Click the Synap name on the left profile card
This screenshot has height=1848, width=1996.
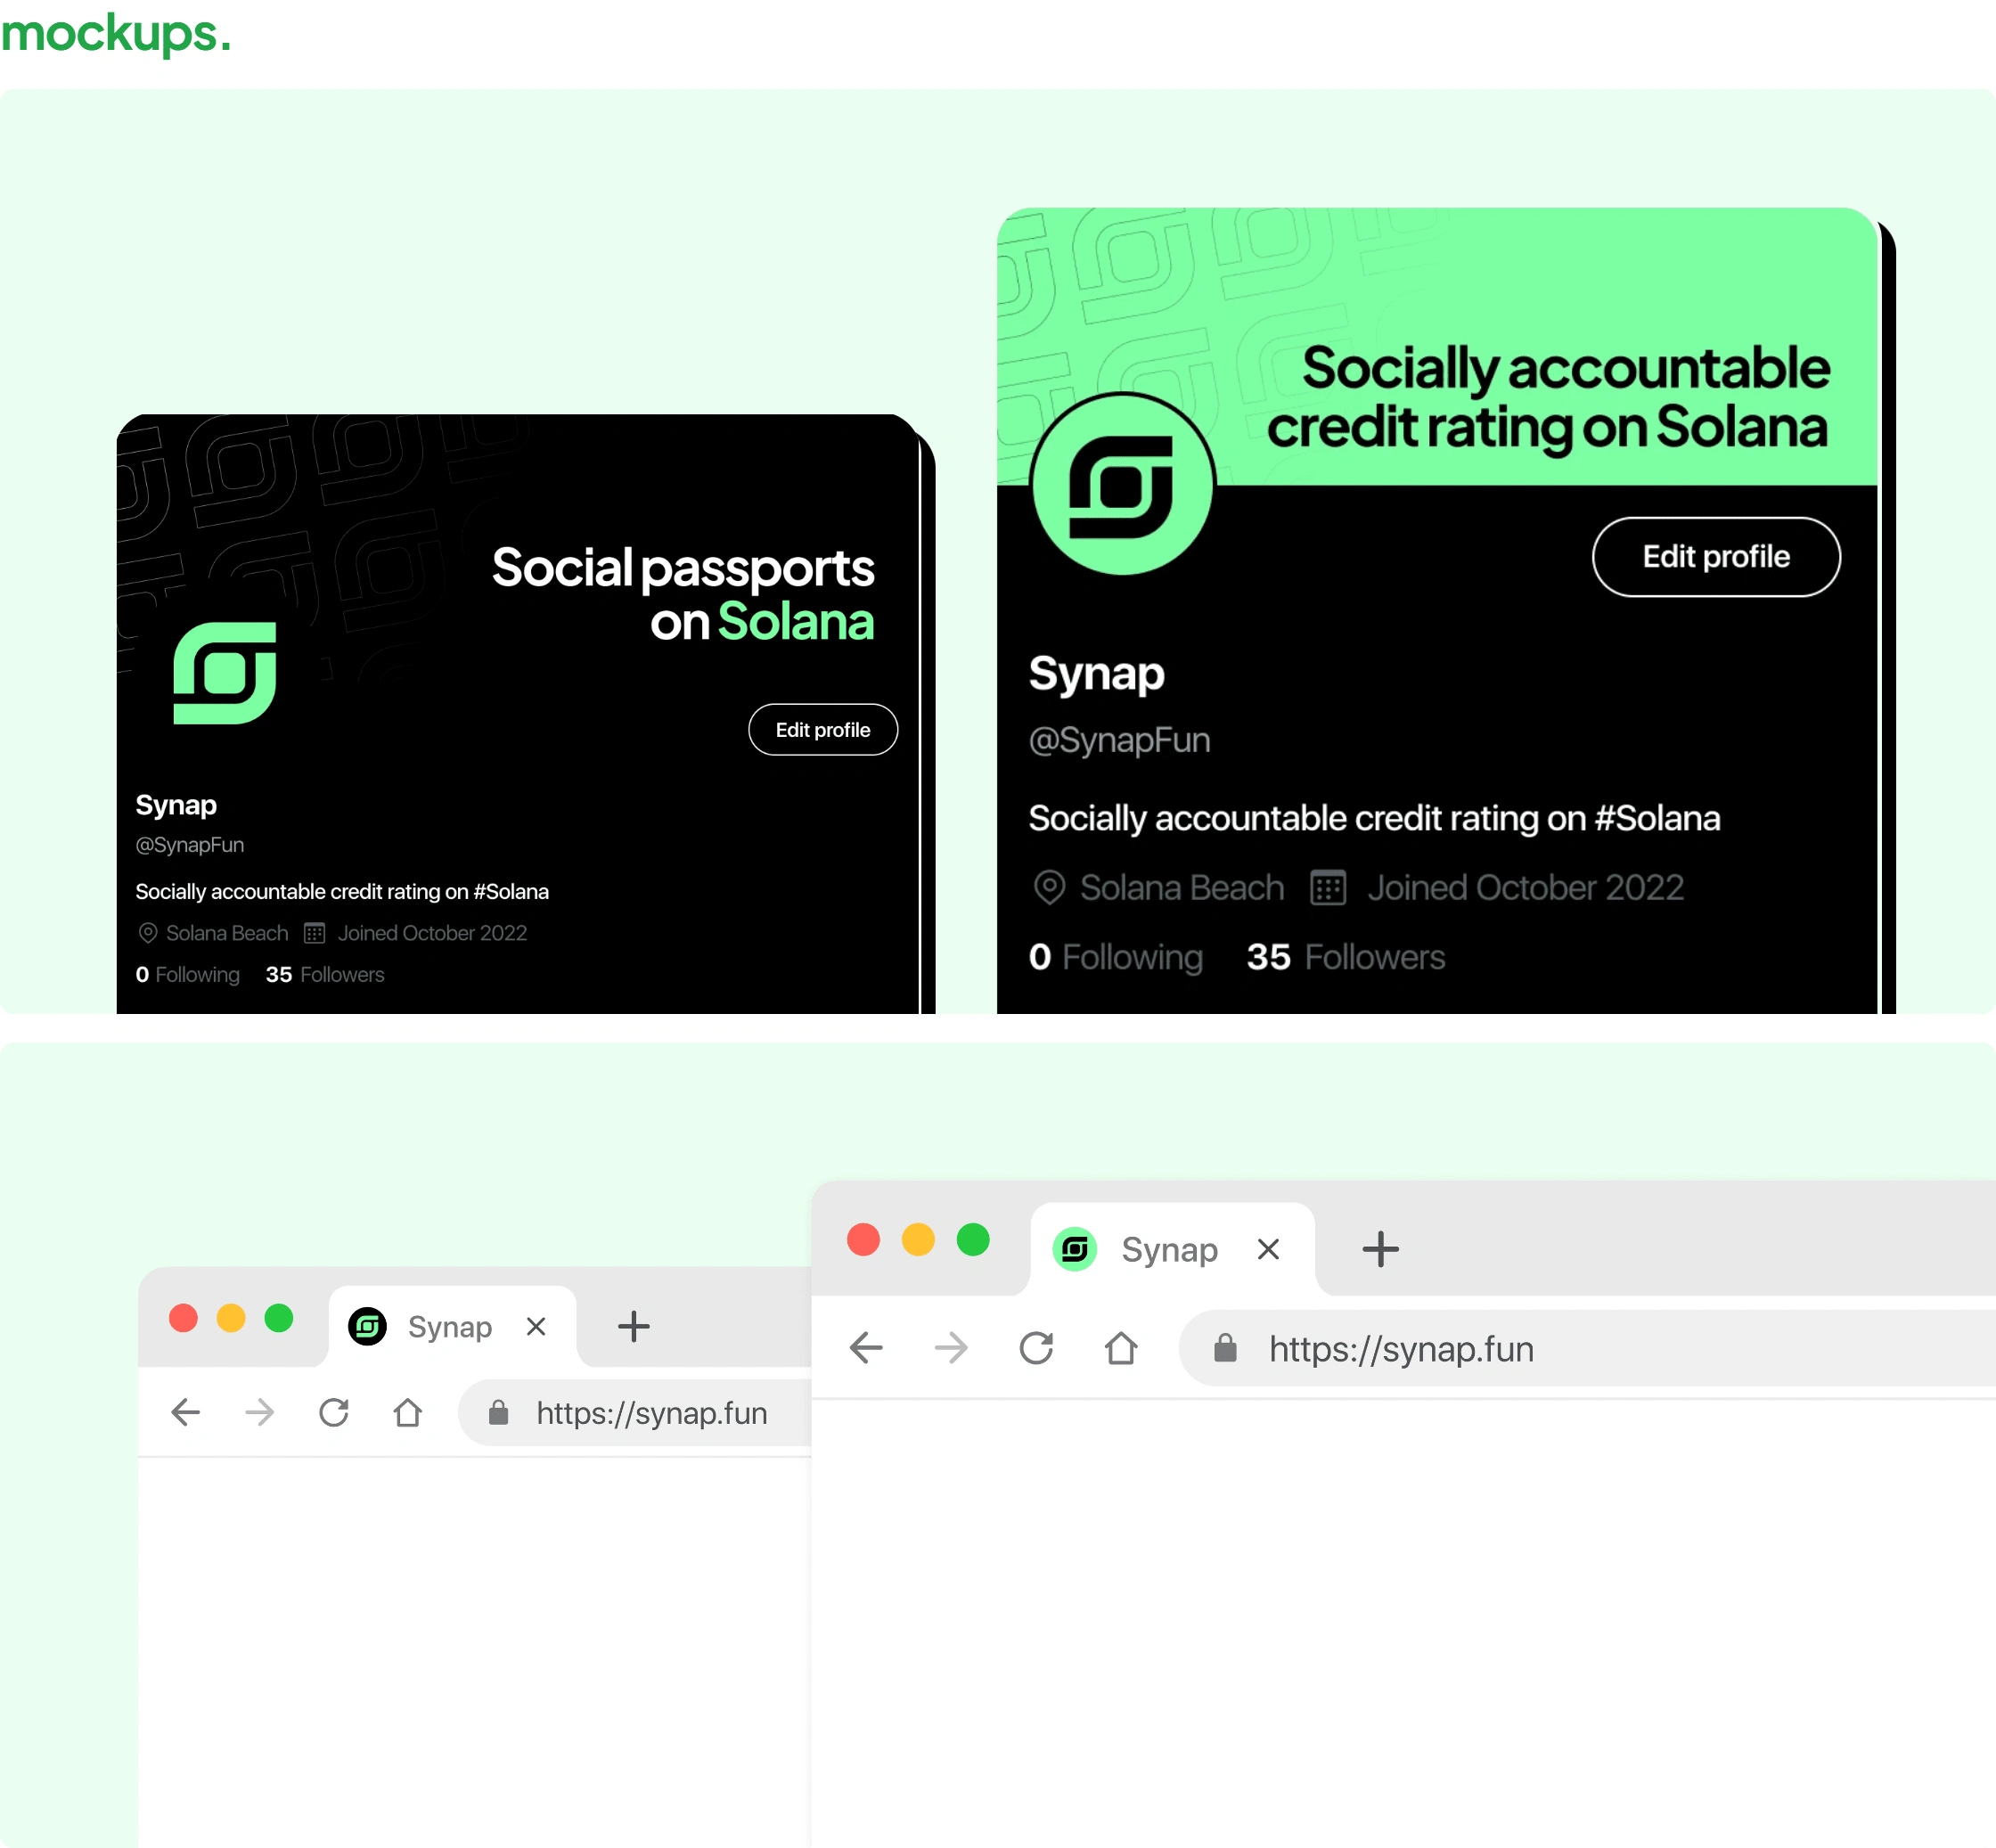[x=176, y=806]
